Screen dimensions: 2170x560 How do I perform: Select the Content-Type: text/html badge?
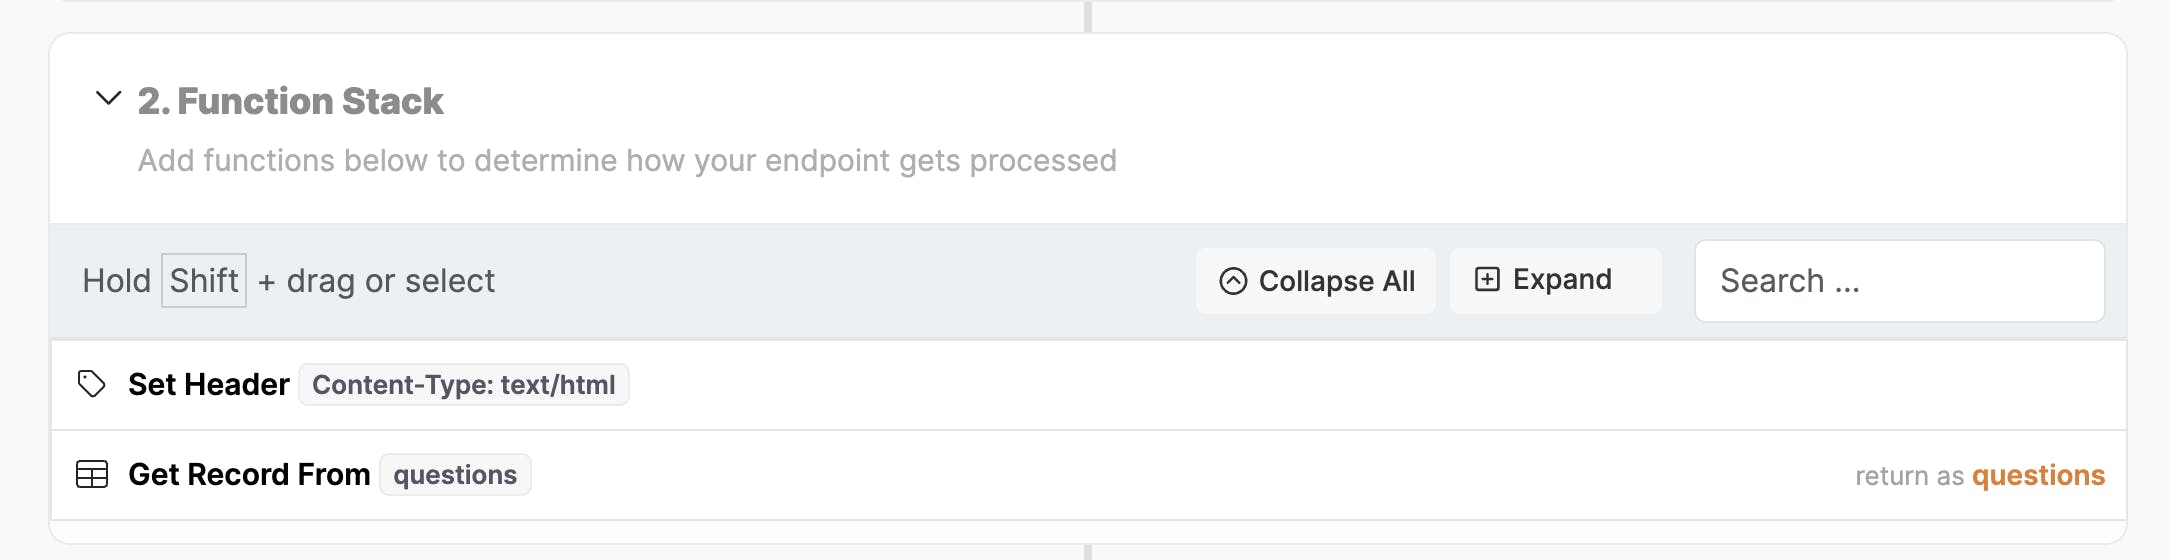coord(463,385)
